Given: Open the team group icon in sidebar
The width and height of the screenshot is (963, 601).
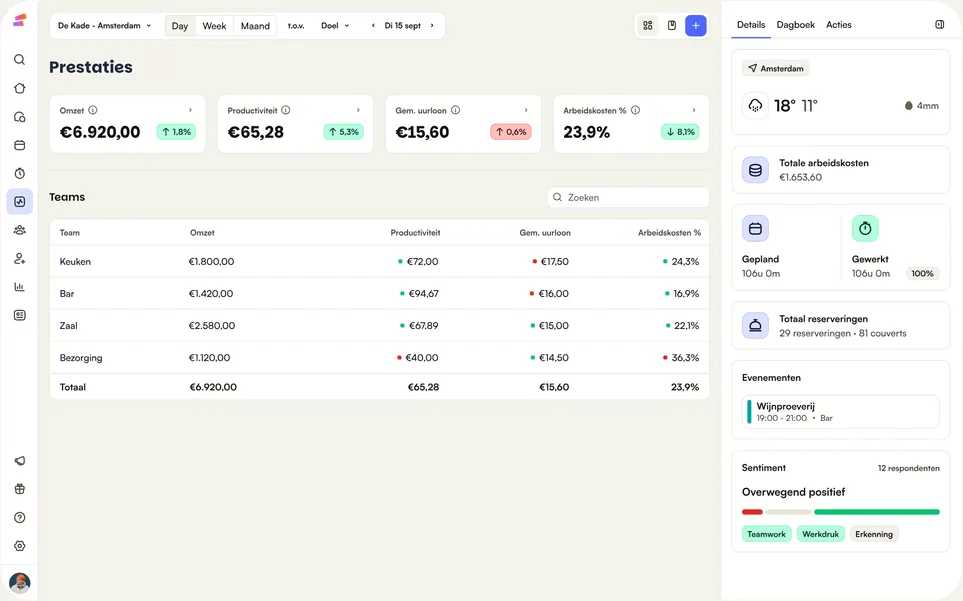Looking at the screenshot, I should coord(20,230).
